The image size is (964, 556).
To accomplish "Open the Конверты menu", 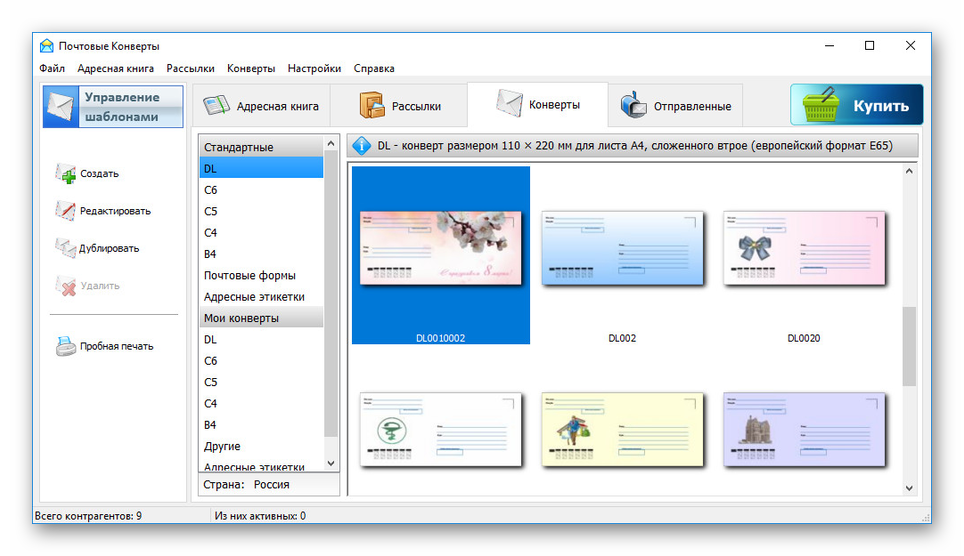I will (251, 68).
